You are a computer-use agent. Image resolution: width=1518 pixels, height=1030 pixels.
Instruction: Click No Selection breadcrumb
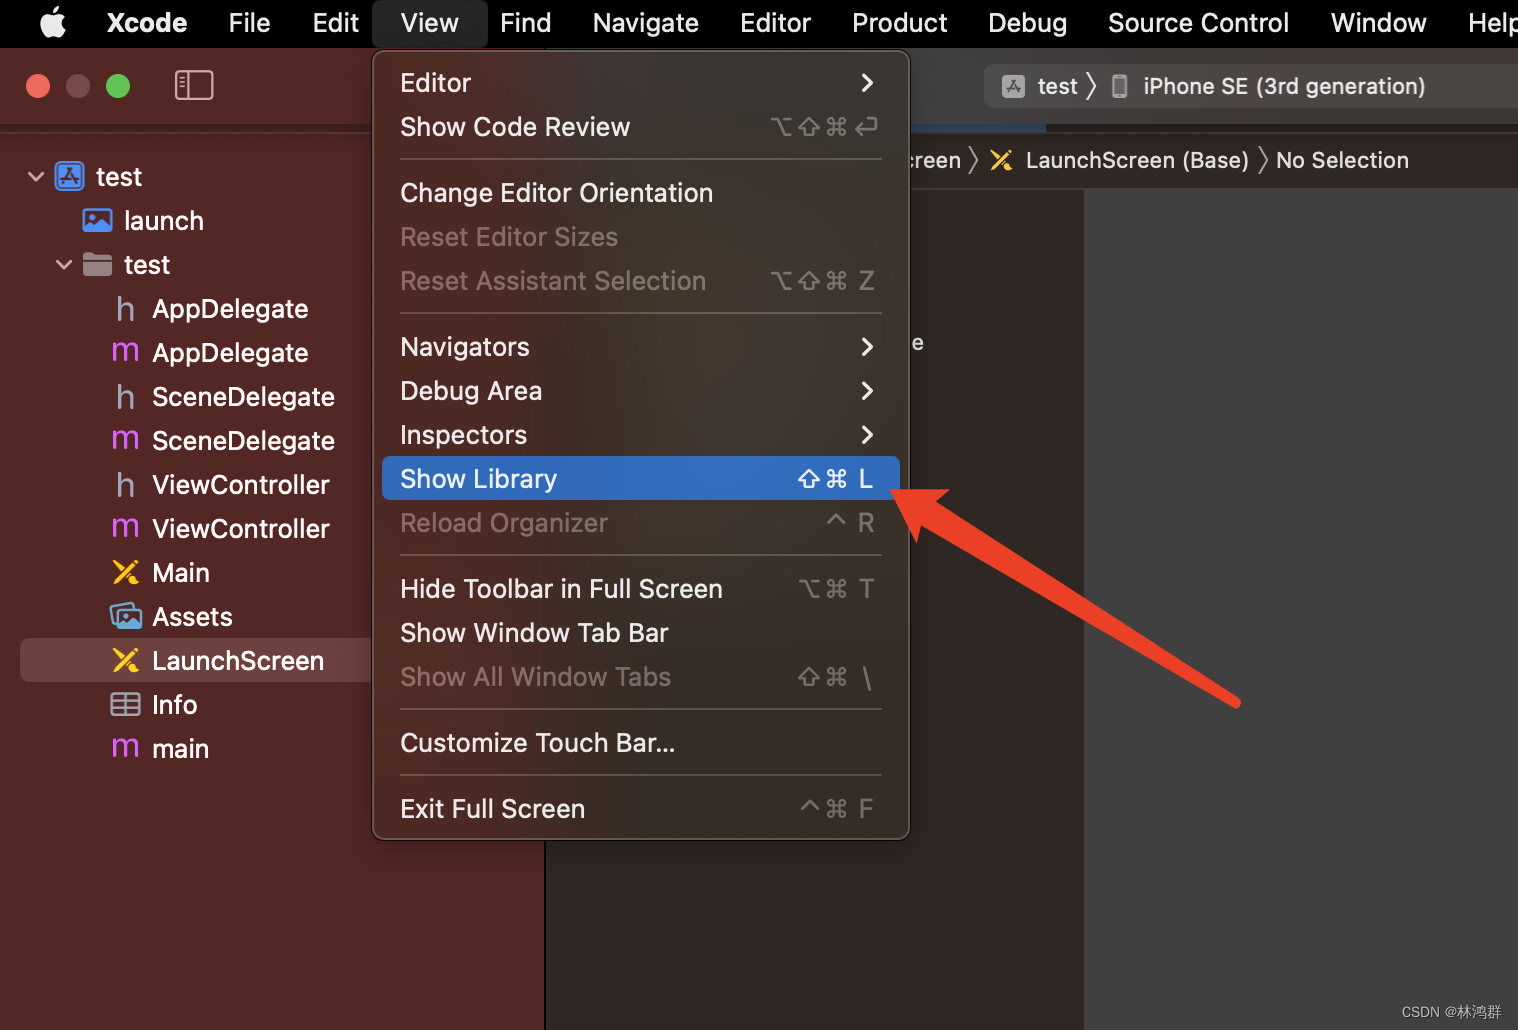click(1342, 160)
